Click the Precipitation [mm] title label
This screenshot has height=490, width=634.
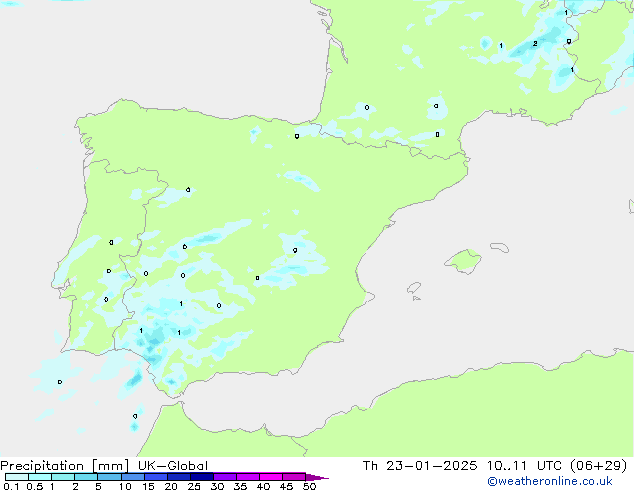[60, 465]
